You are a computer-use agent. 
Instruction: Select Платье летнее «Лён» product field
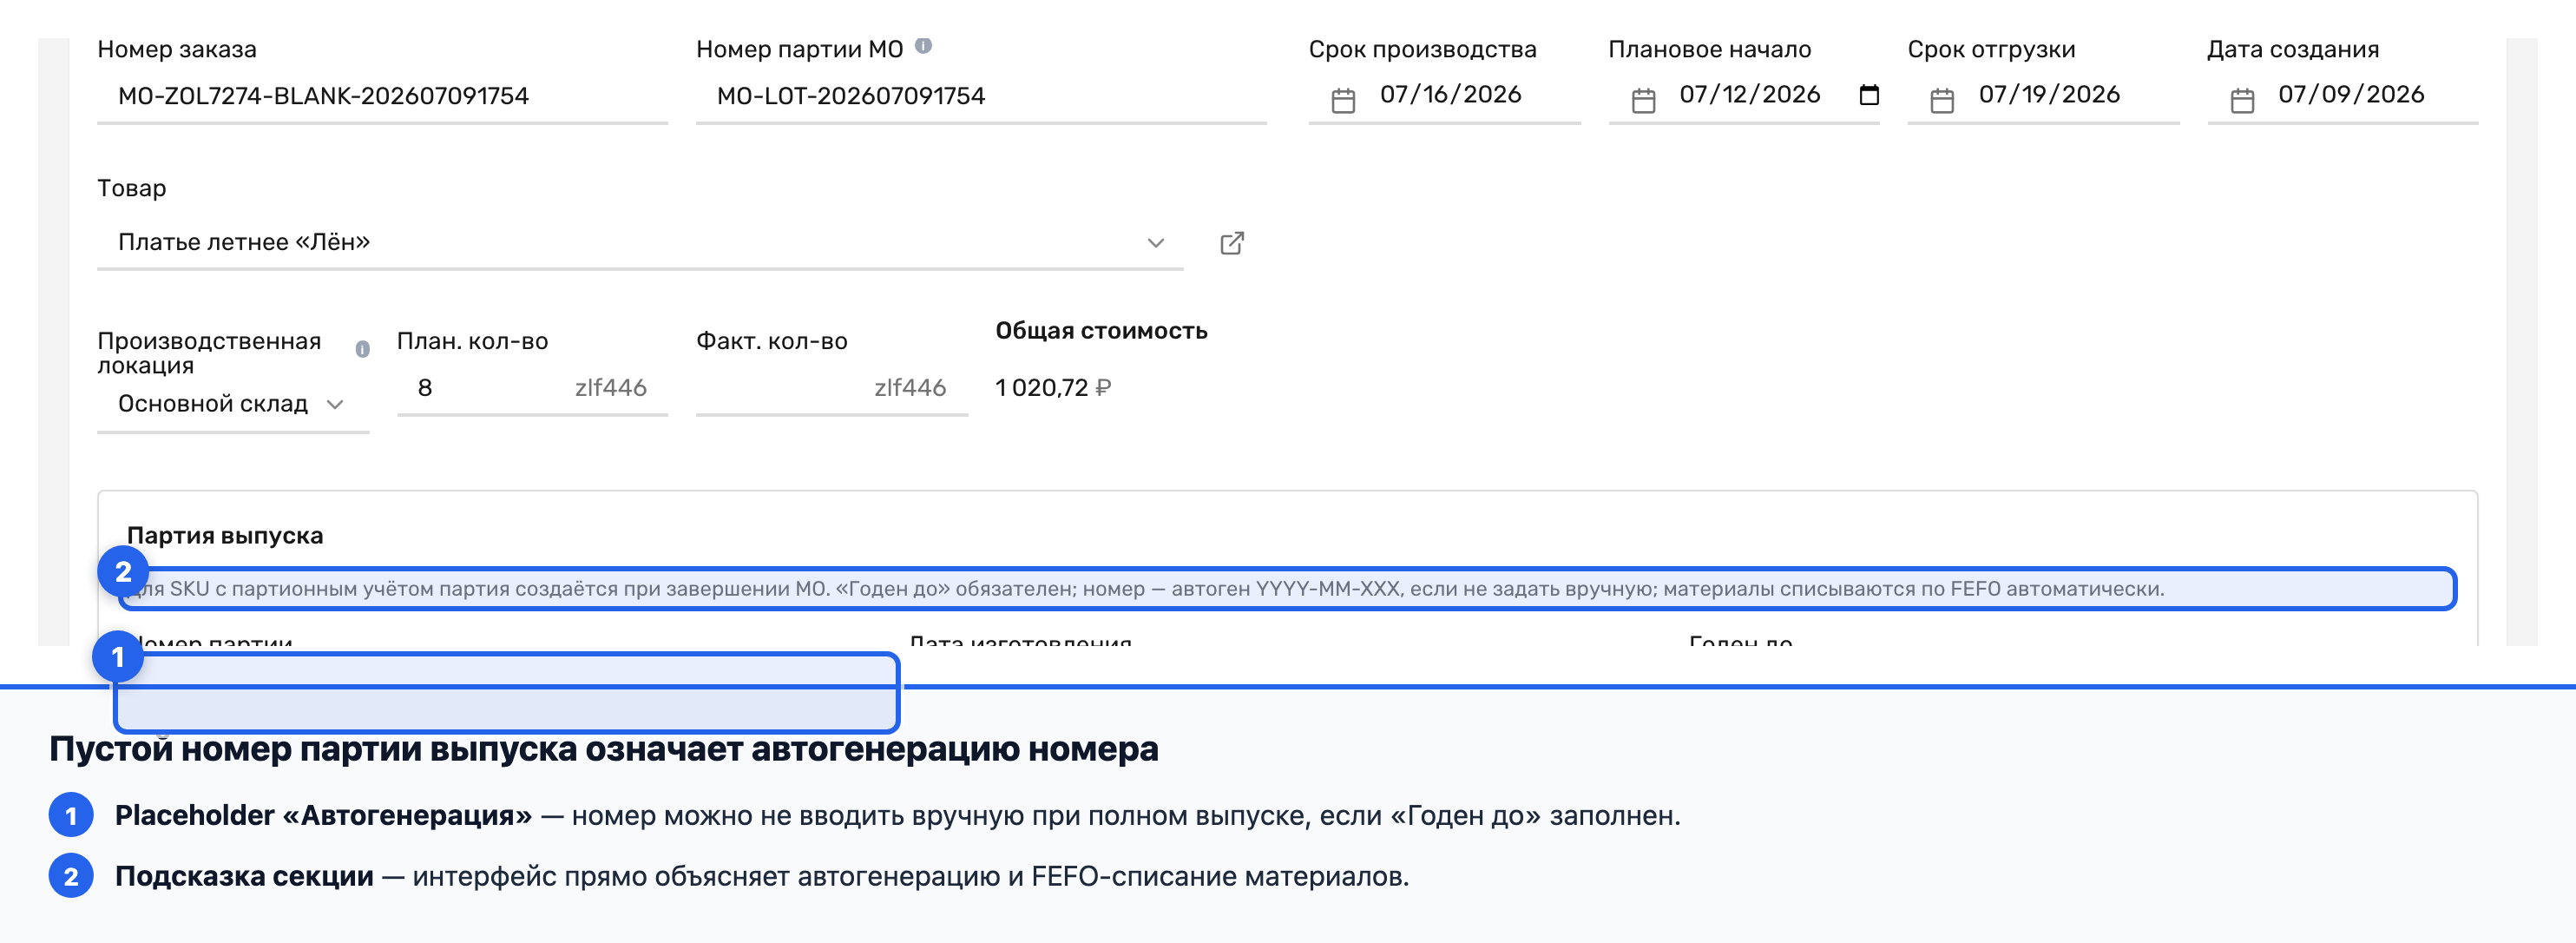coord(640,242)
